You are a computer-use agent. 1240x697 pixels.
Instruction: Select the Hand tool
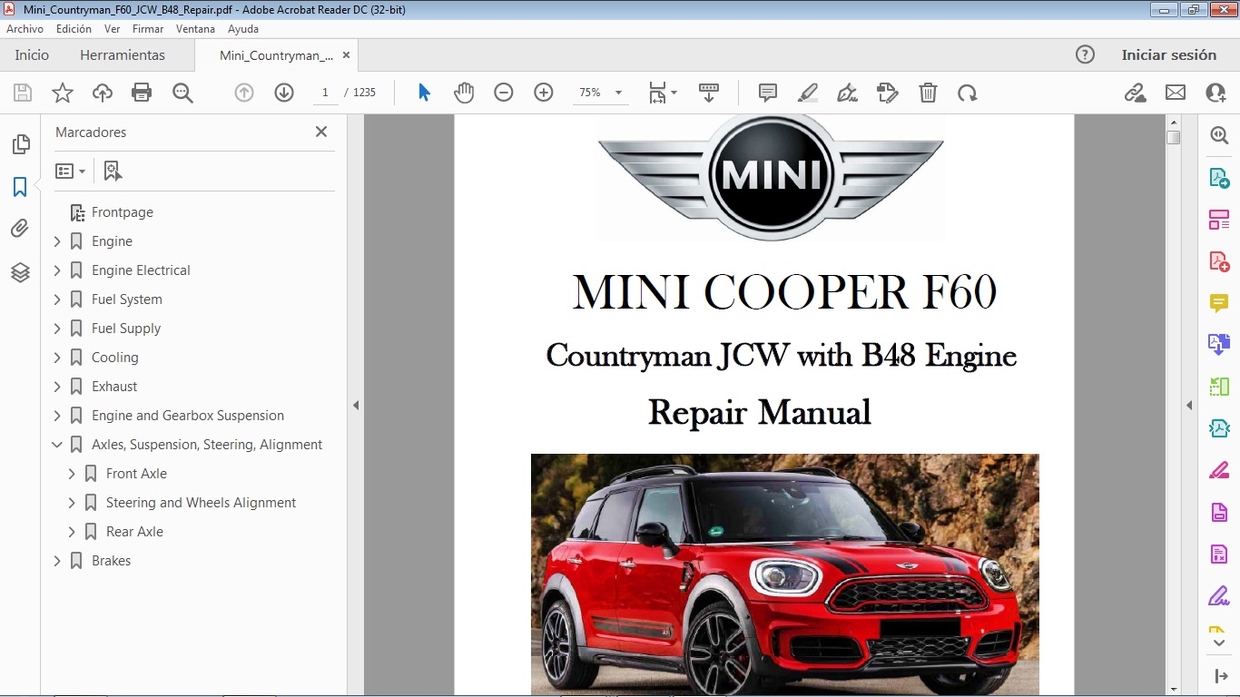click(x=464, y=92)
